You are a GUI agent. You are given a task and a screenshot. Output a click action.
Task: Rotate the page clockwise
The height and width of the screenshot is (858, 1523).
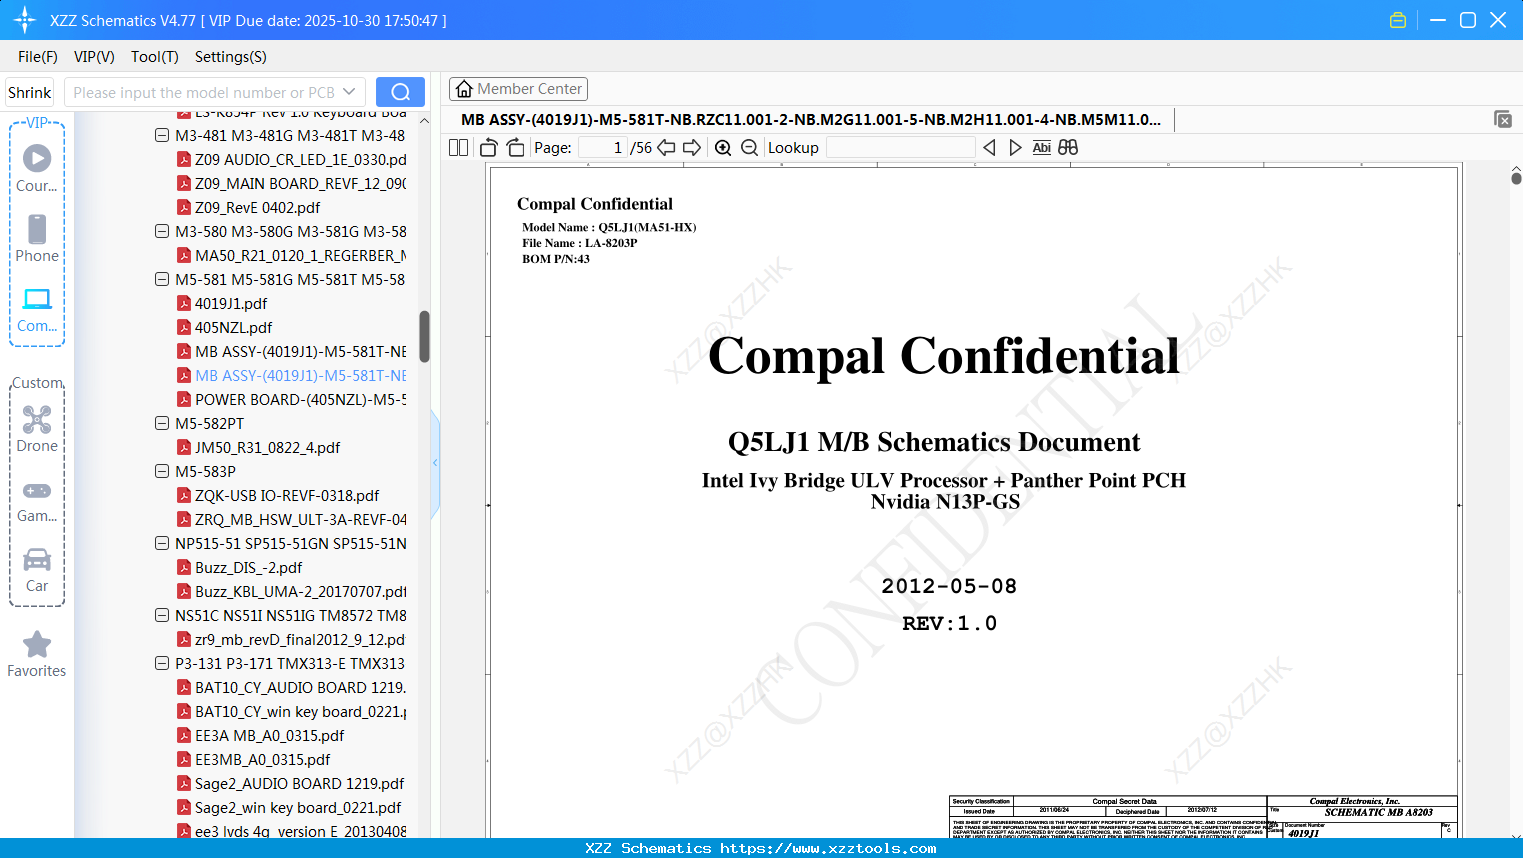pos(516,148)
